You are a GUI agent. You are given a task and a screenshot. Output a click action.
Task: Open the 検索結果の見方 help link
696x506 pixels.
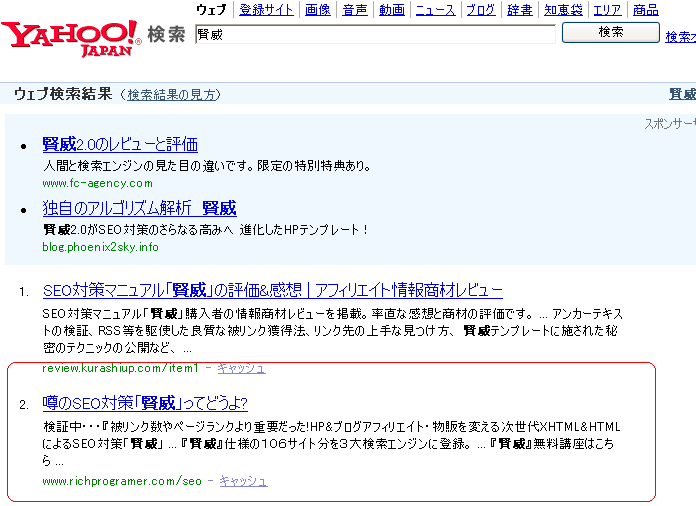tap(171, 95)
